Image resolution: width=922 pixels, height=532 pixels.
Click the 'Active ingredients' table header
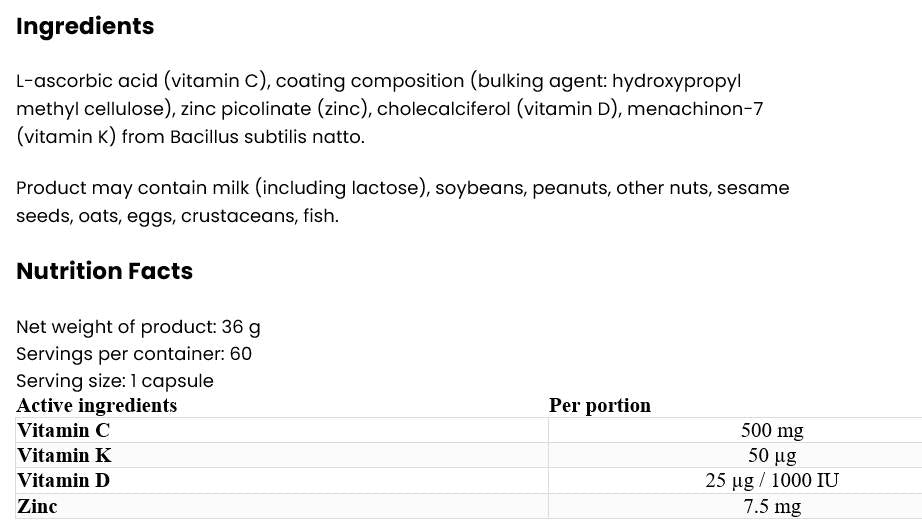(97, 405)
